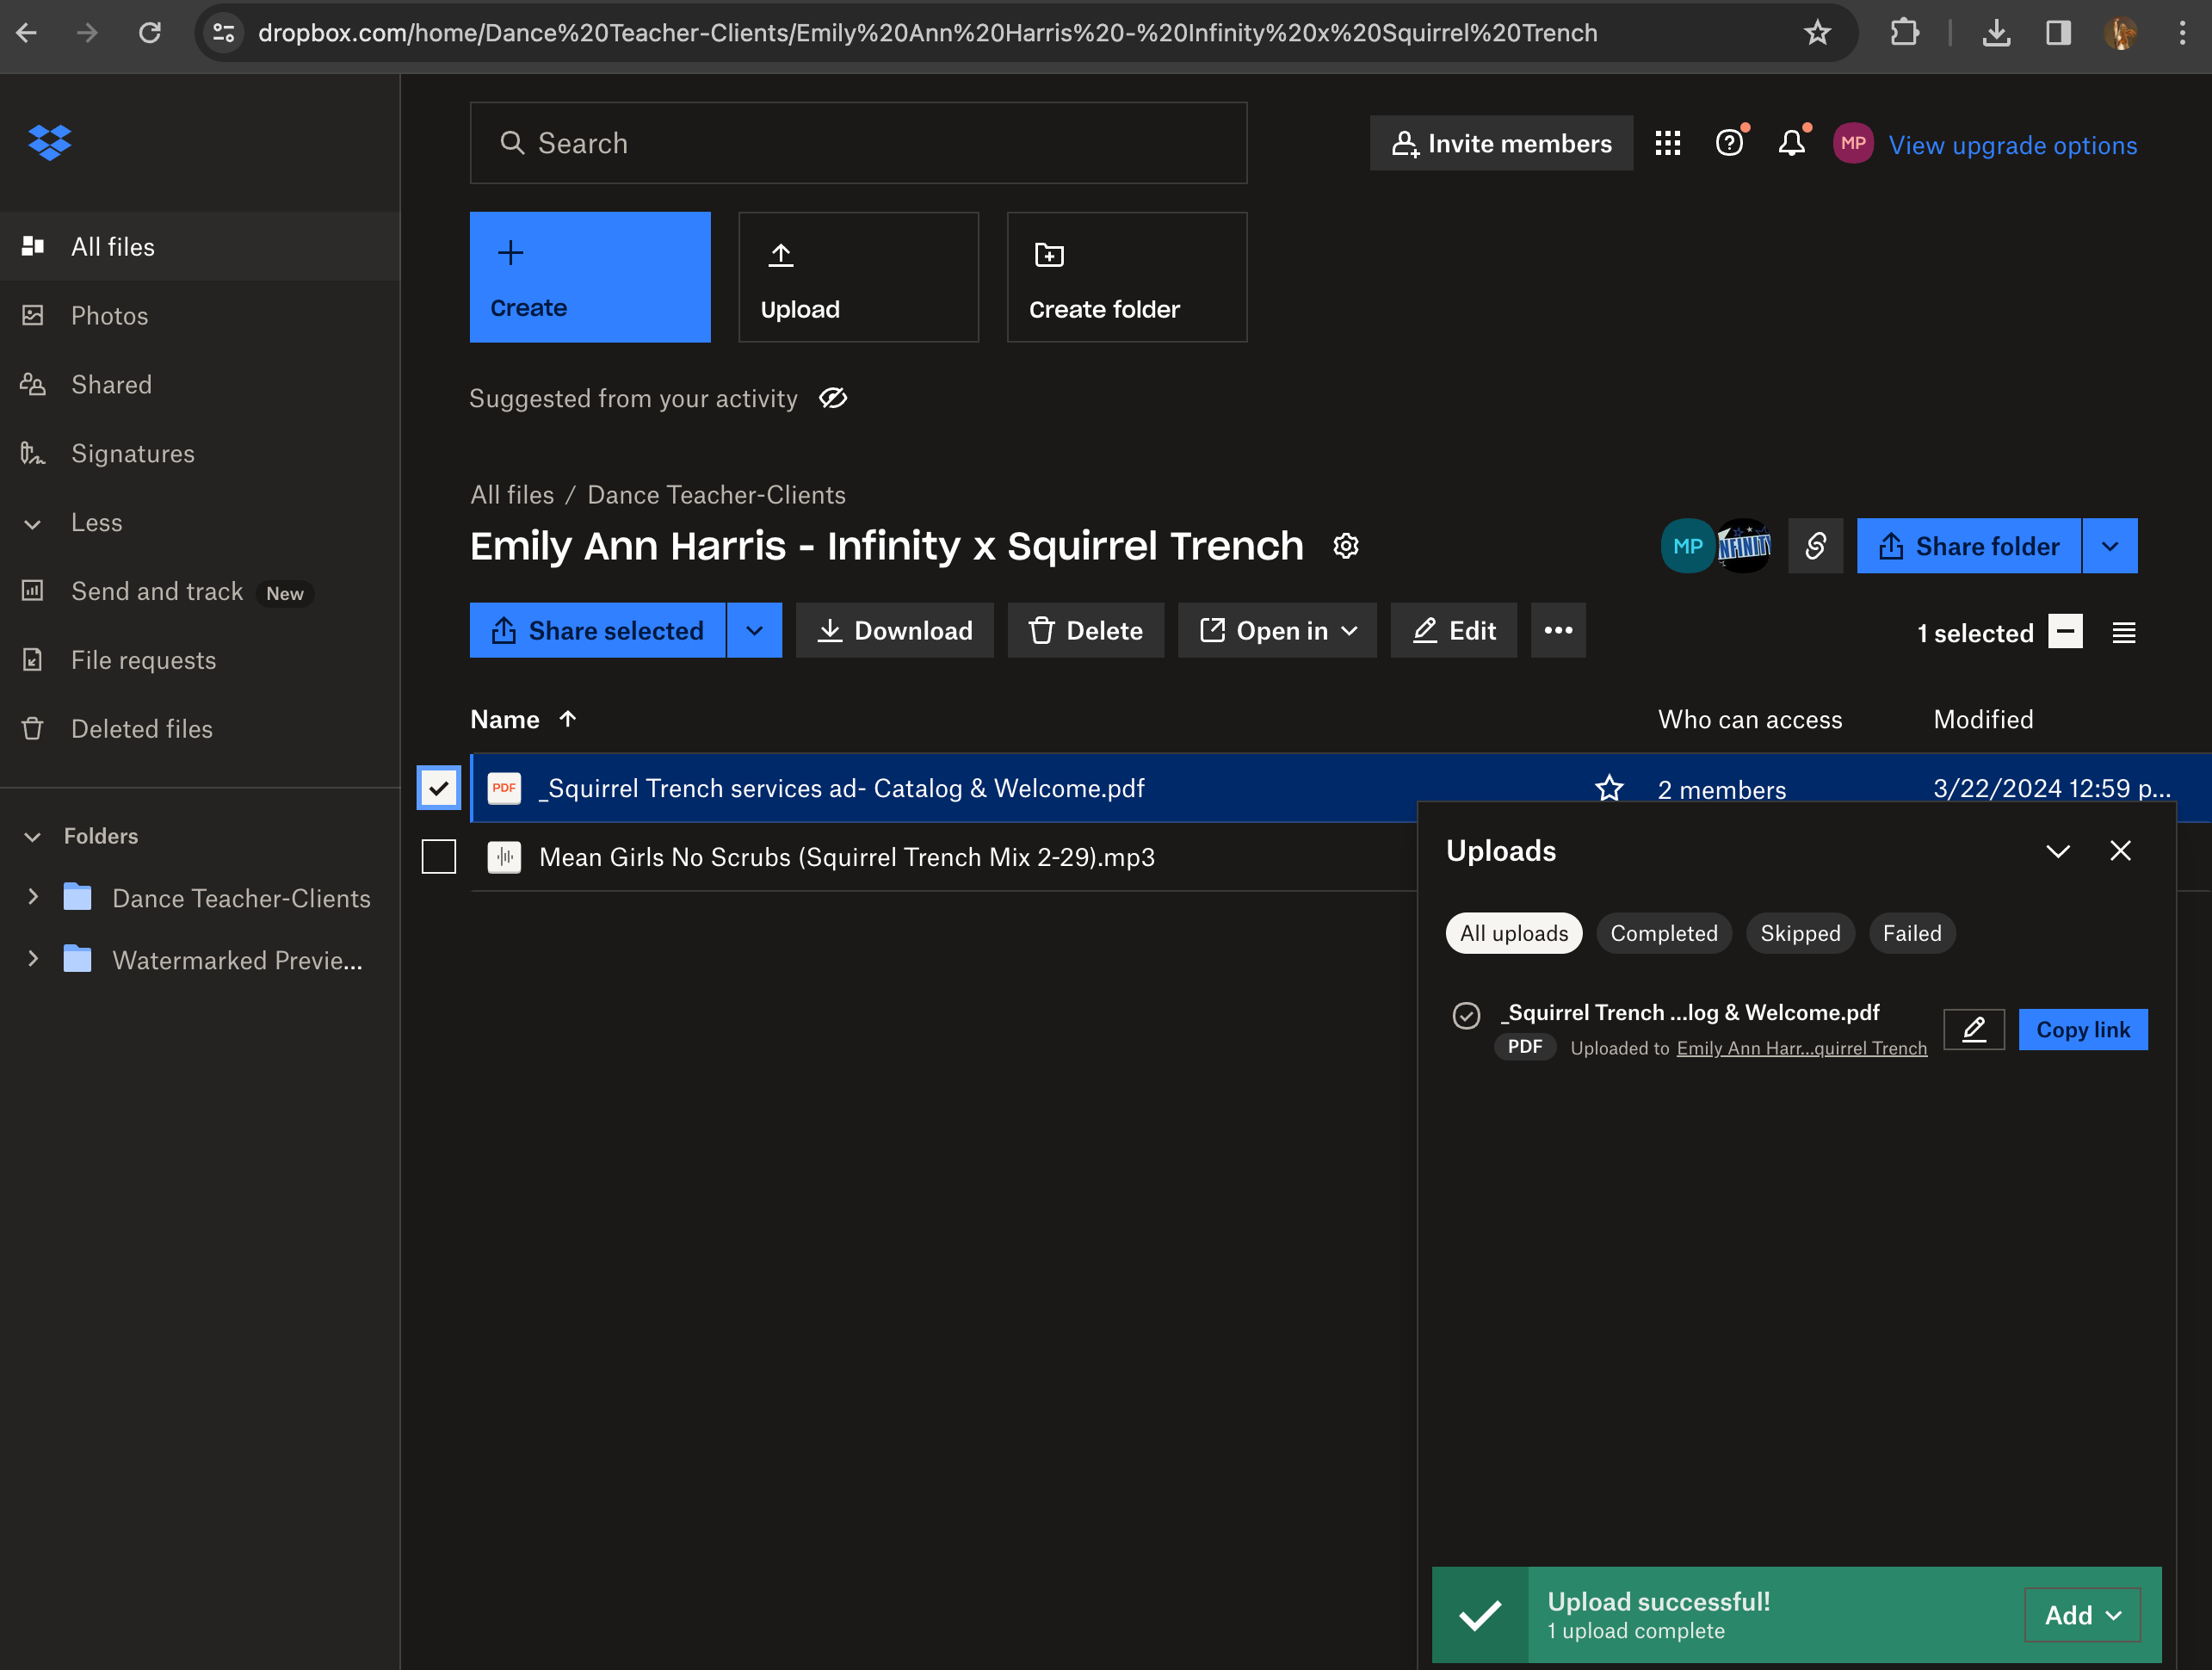This screenshot has width=2212, height=1670.
Task: Click the Search input field
Action: pos(858,143)
